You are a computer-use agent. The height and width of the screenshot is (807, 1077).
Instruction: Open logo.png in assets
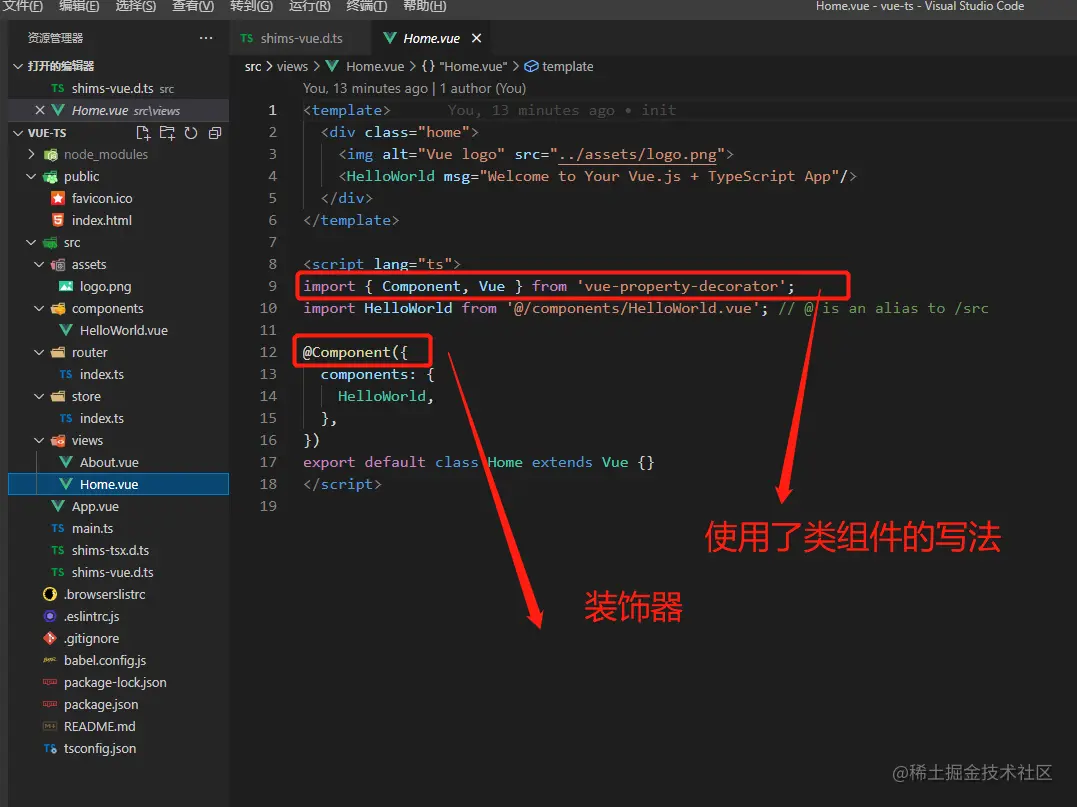[x=118, y=286]
